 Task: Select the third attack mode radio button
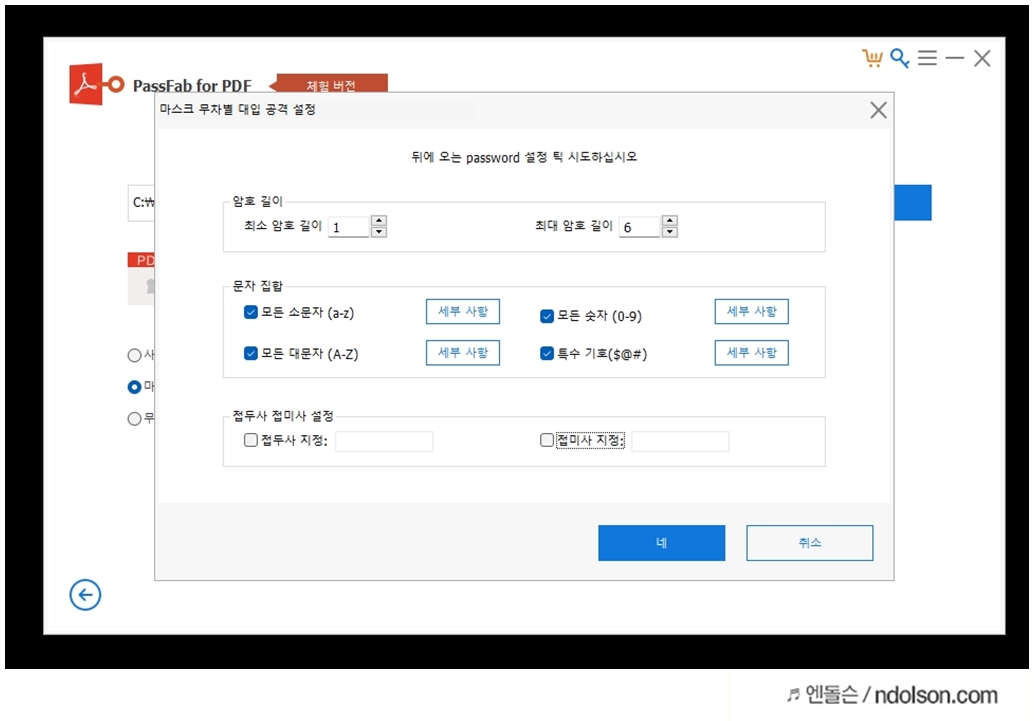click(x=135, y=418)
